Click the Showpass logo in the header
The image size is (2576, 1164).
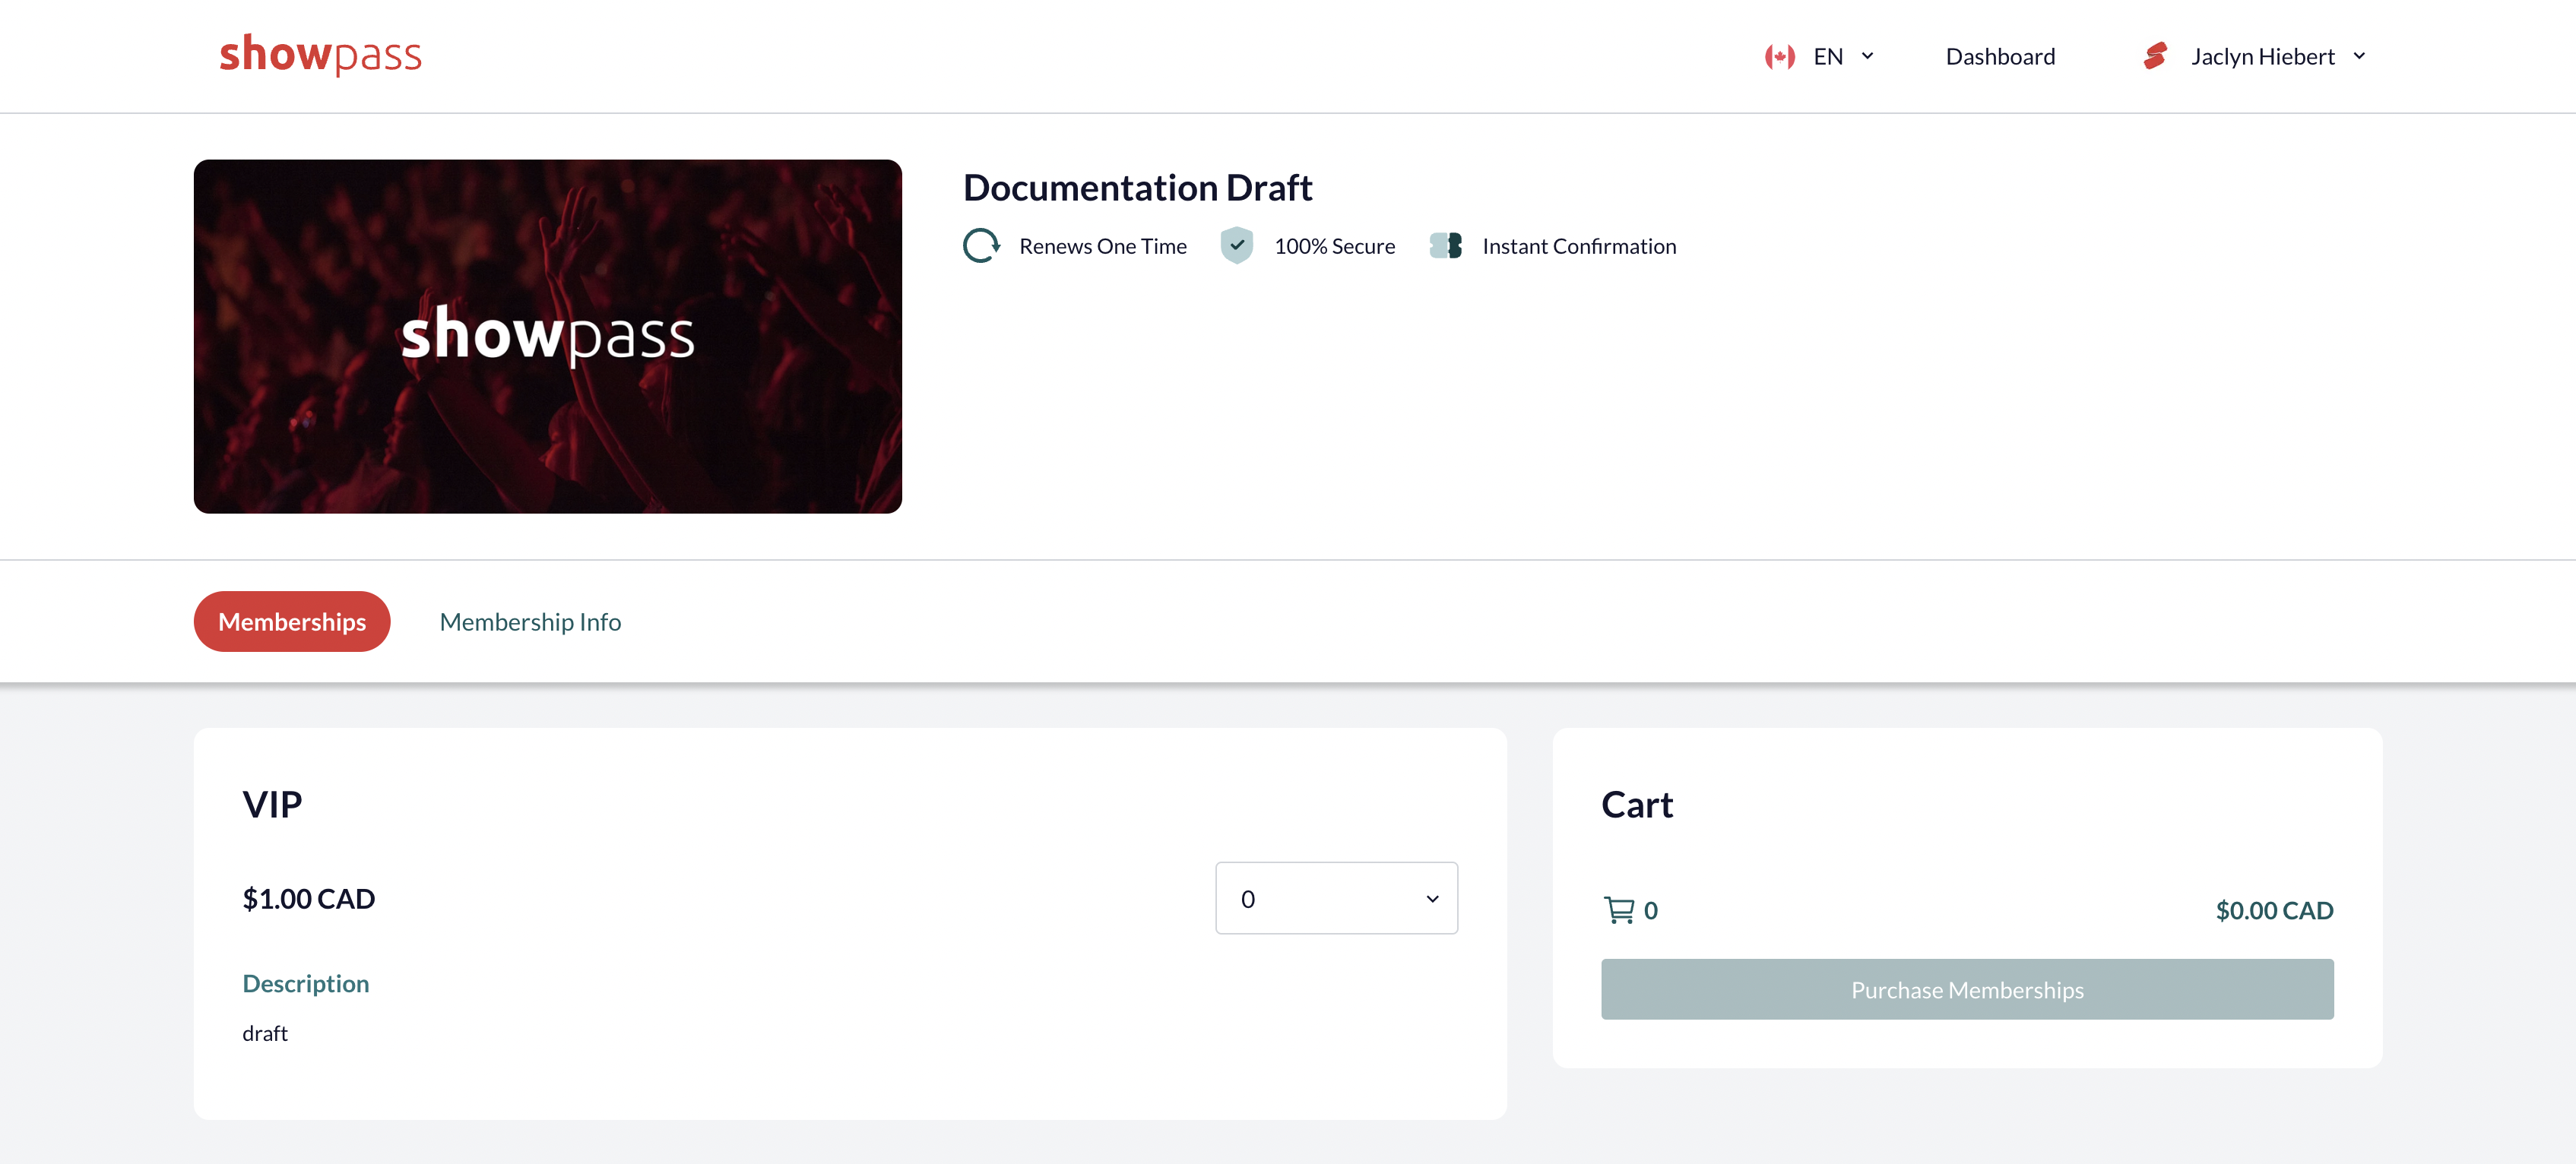320,55
